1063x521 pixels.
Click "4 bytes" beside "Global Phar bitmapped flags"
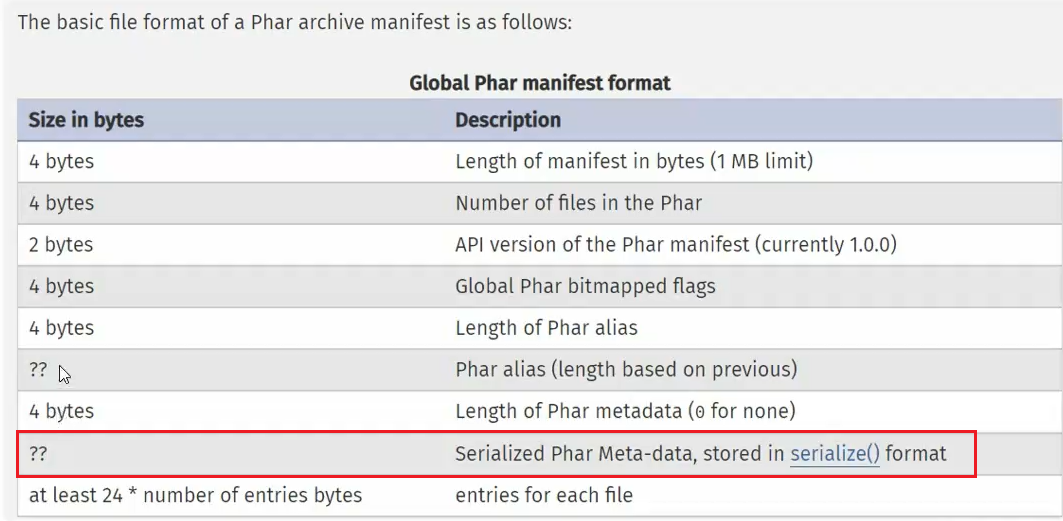tap(61, 287)
